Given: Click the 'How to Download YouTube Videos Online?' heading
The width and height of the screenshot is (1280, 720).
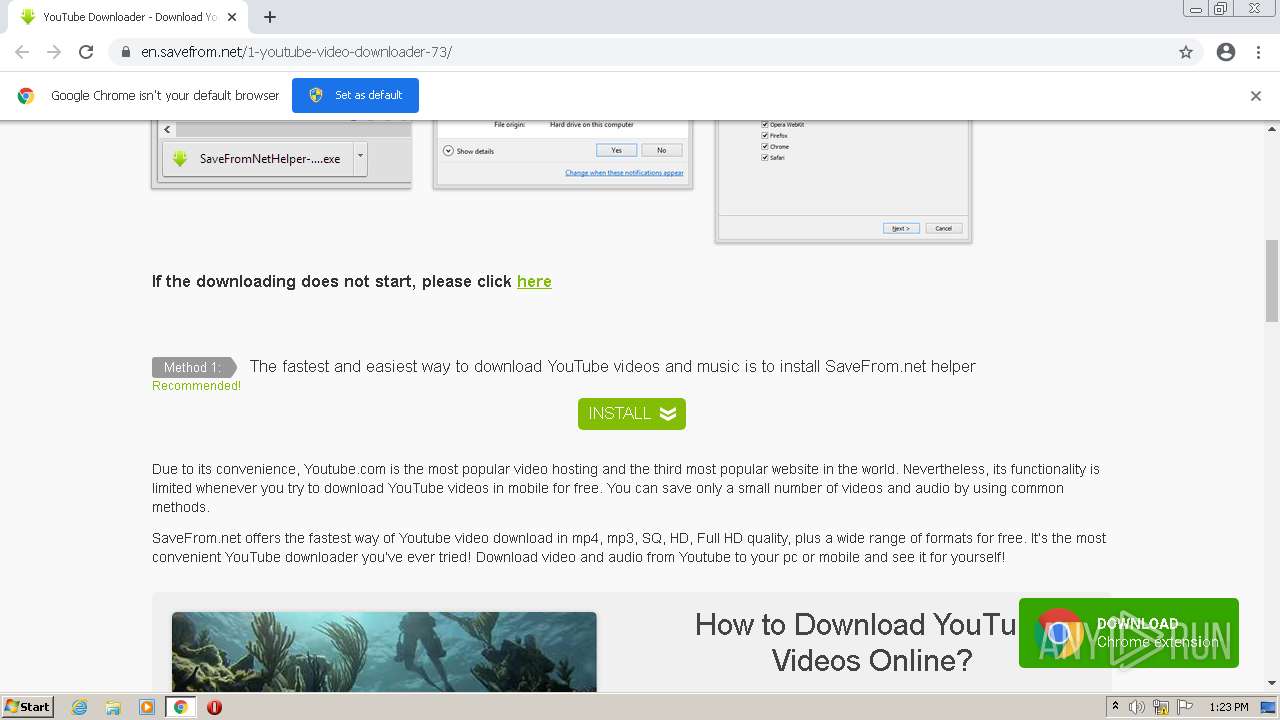Looking at the screenshot, I should tap(872, 642).
